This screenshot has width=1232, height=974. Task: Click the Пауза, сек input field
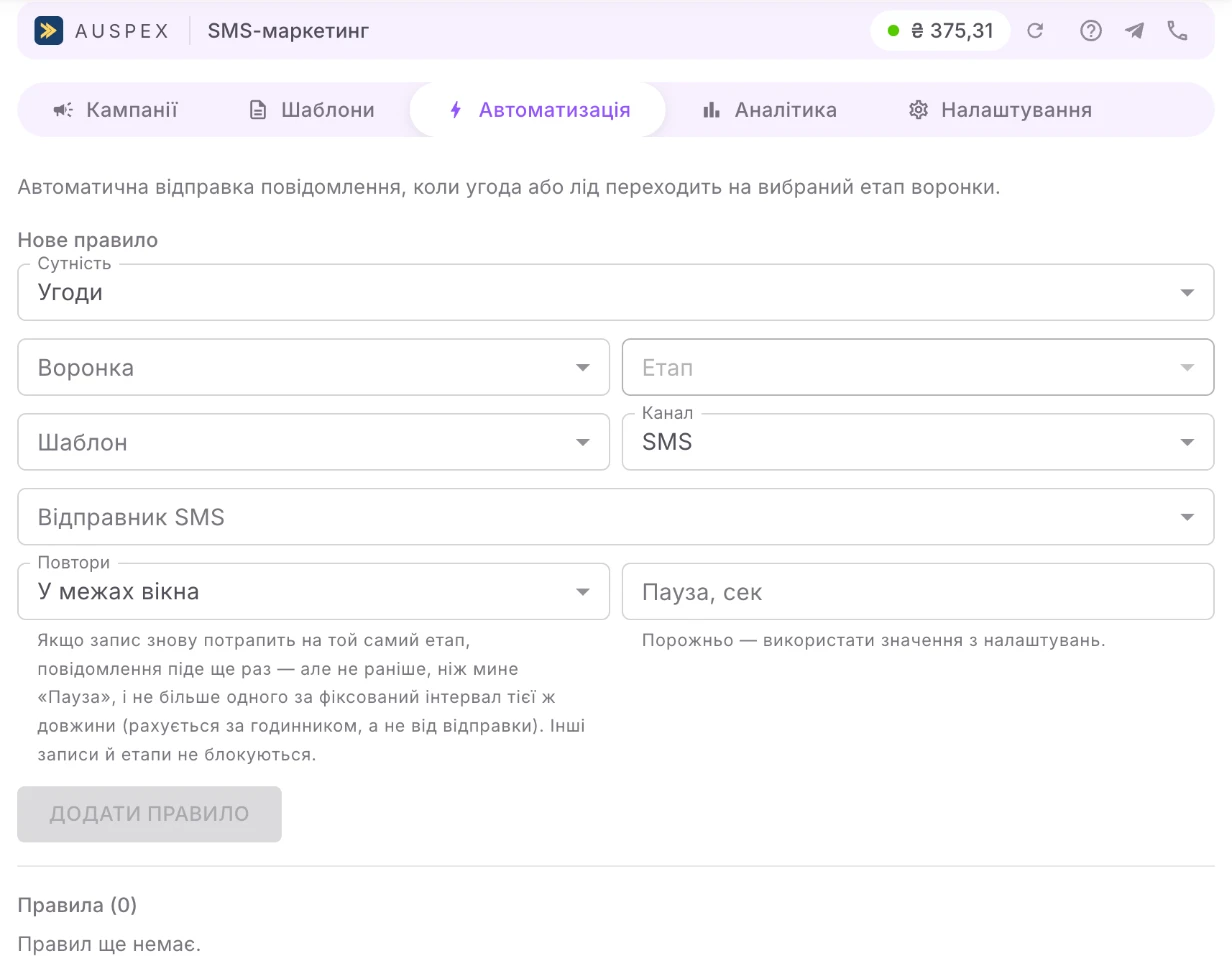coord(918,592)
